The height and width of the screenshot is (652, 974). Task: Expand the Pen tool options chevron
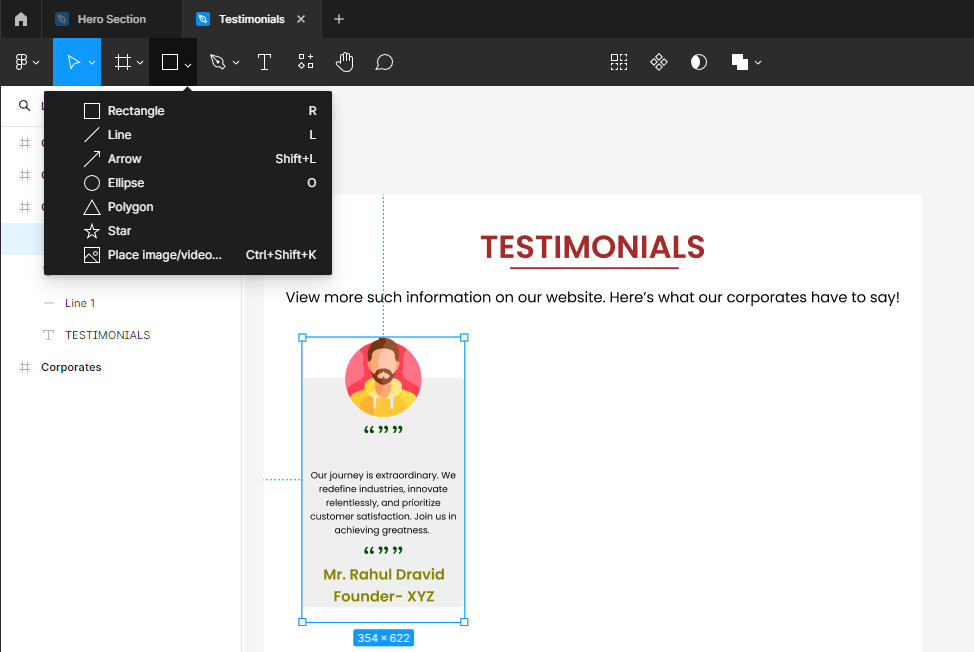point(236,63)
